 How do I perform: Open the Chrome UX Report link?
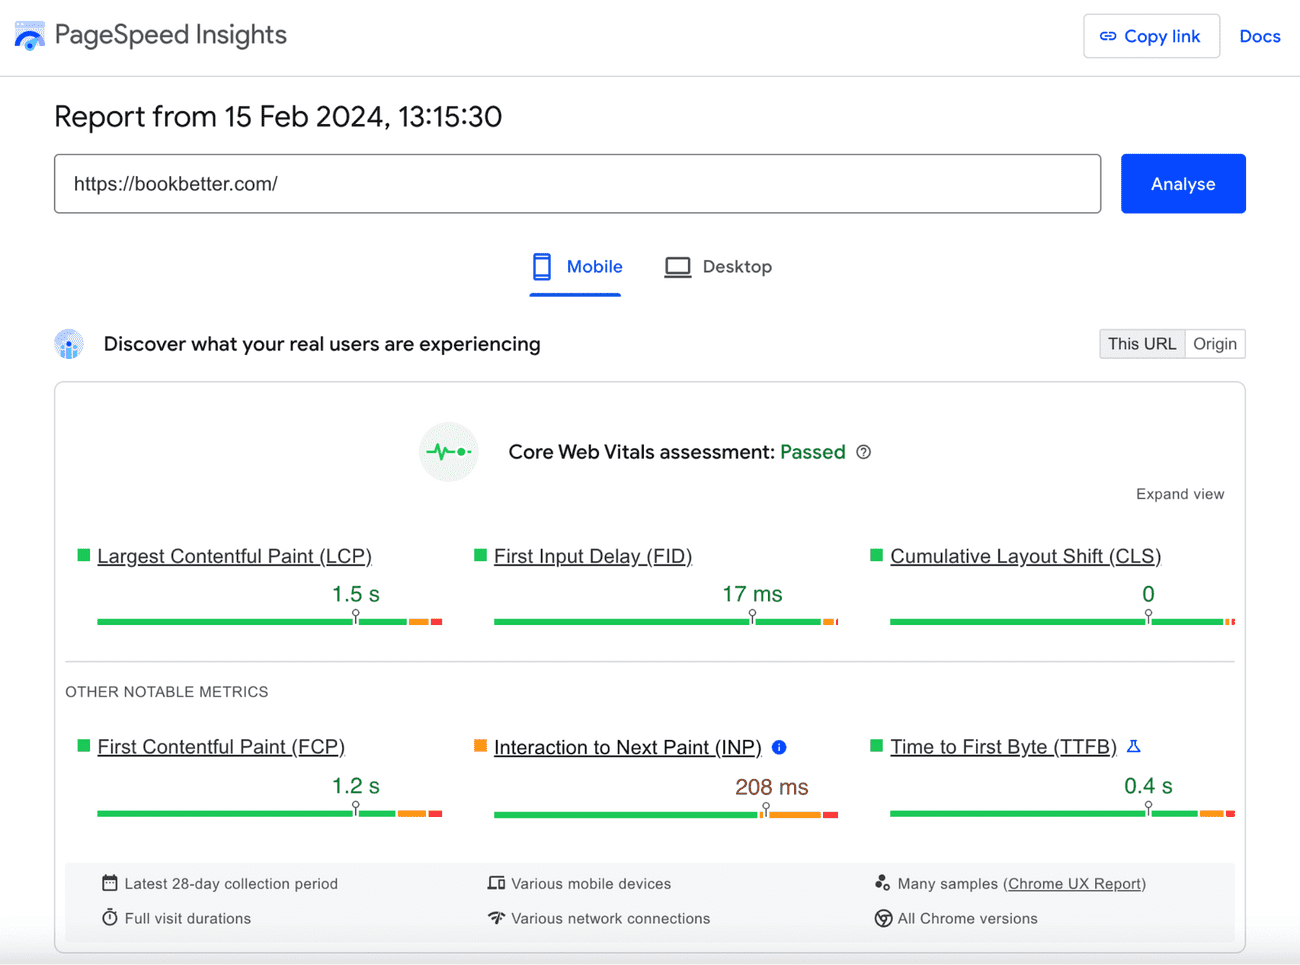tap(1075, 884)
